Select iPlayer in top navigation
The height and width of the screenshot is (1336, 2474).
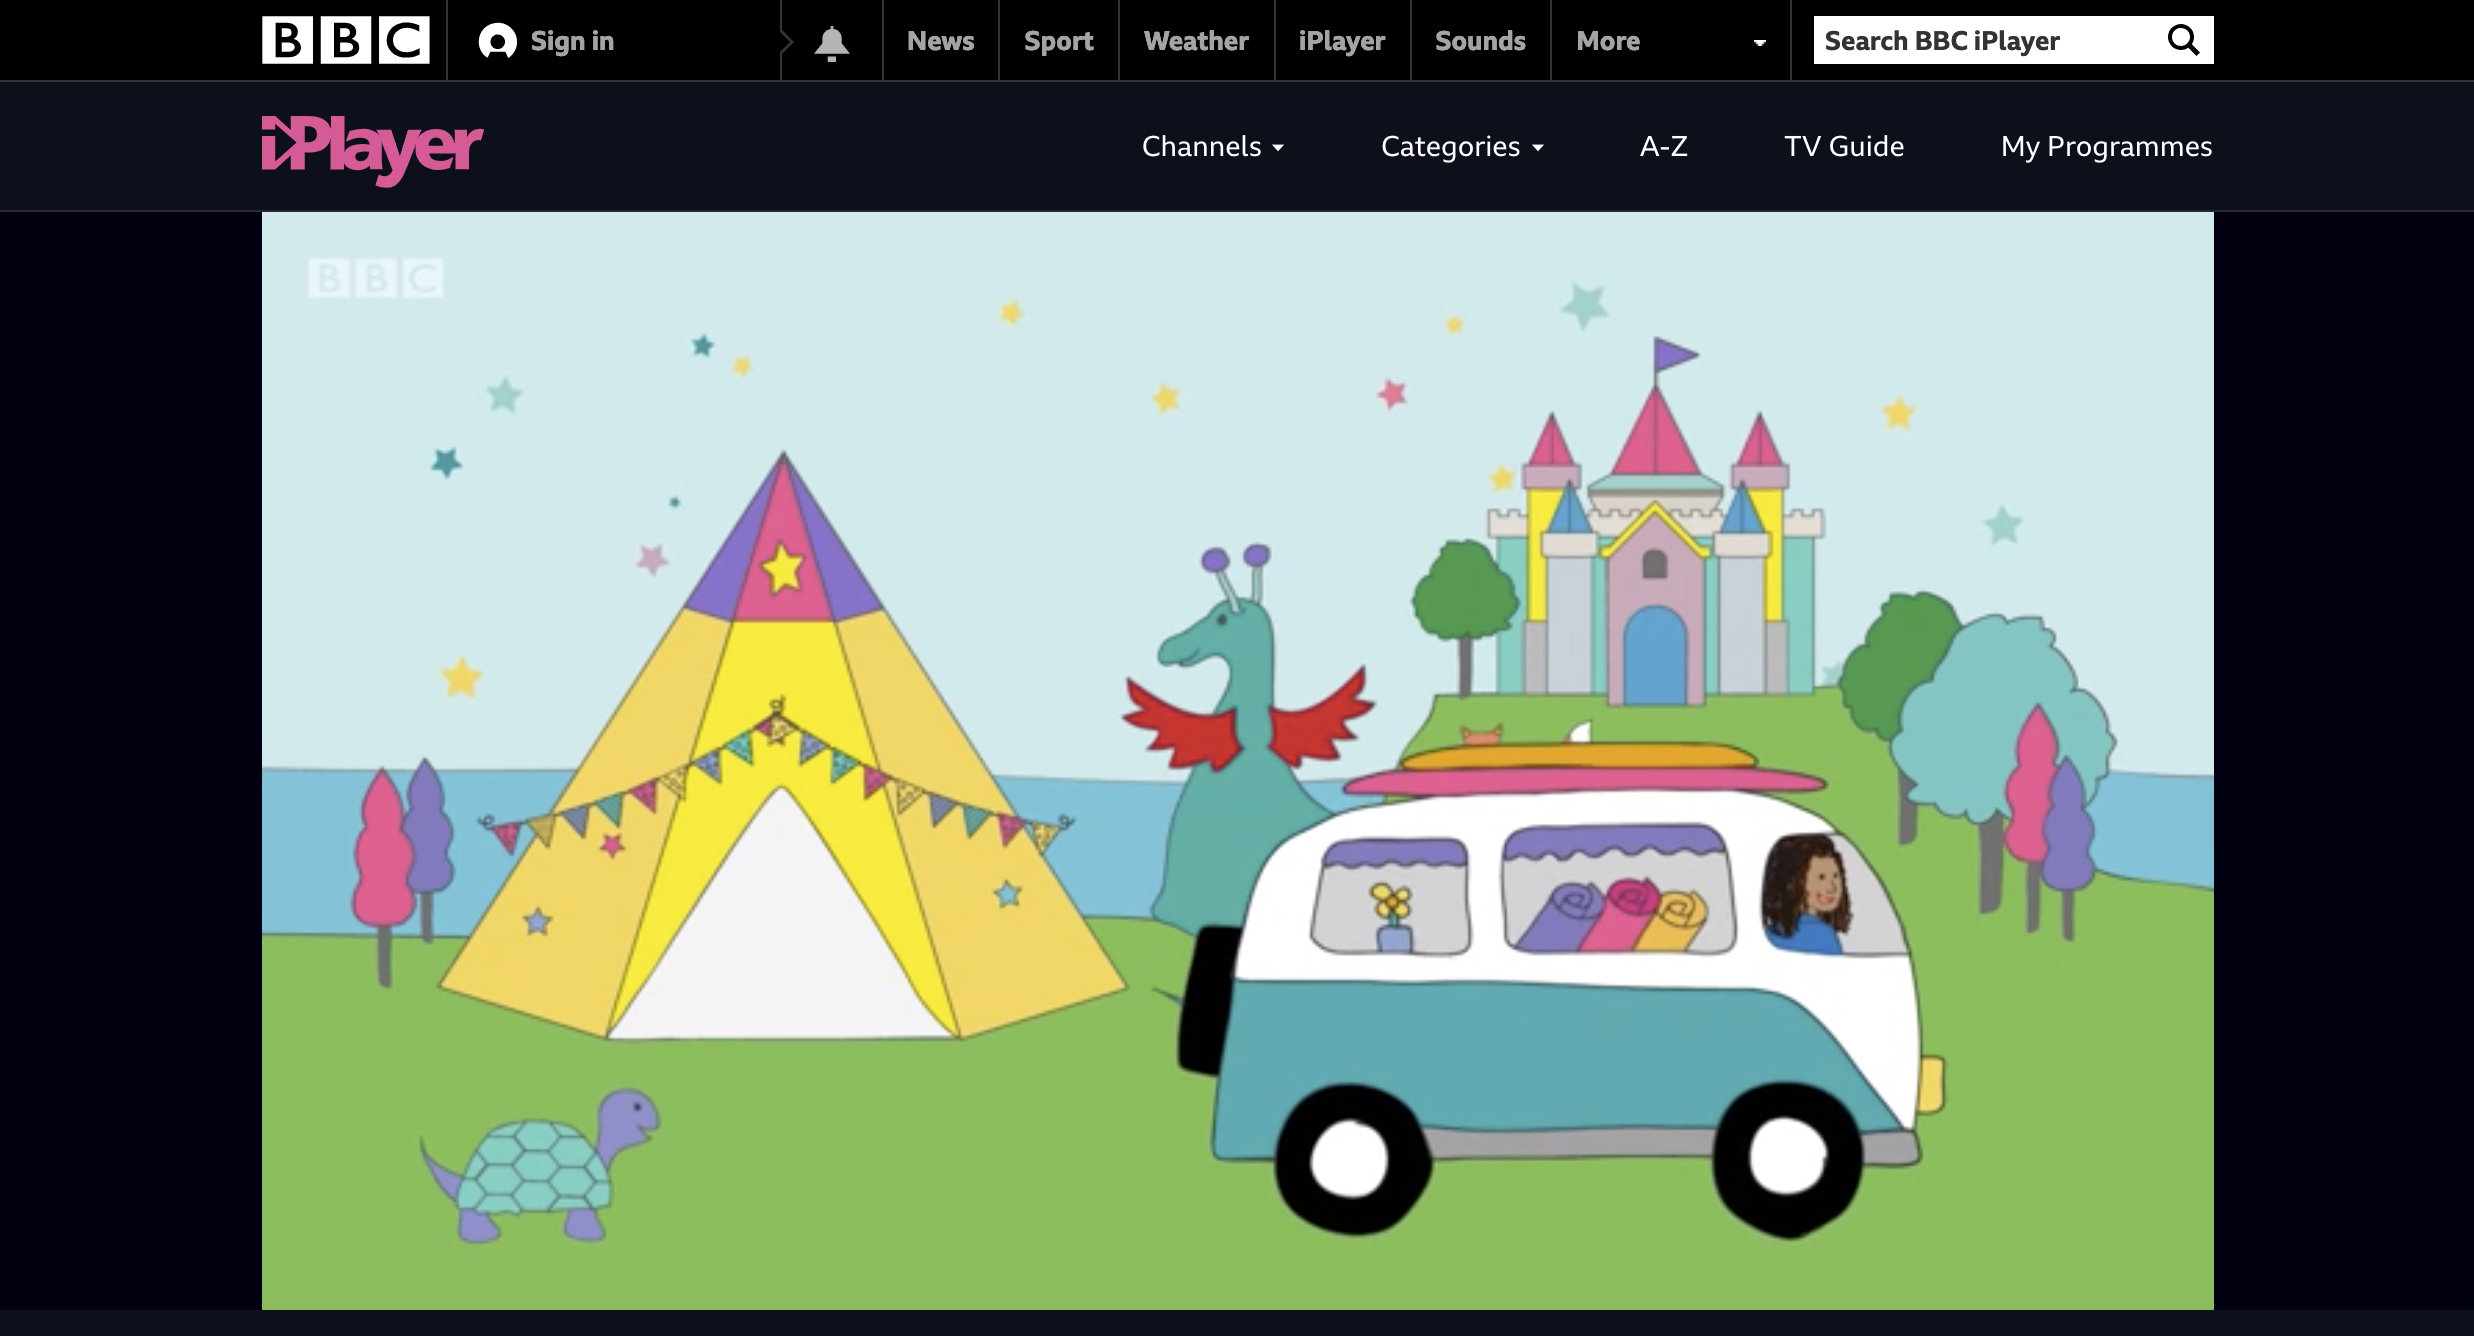click(x=1341, y=41)
